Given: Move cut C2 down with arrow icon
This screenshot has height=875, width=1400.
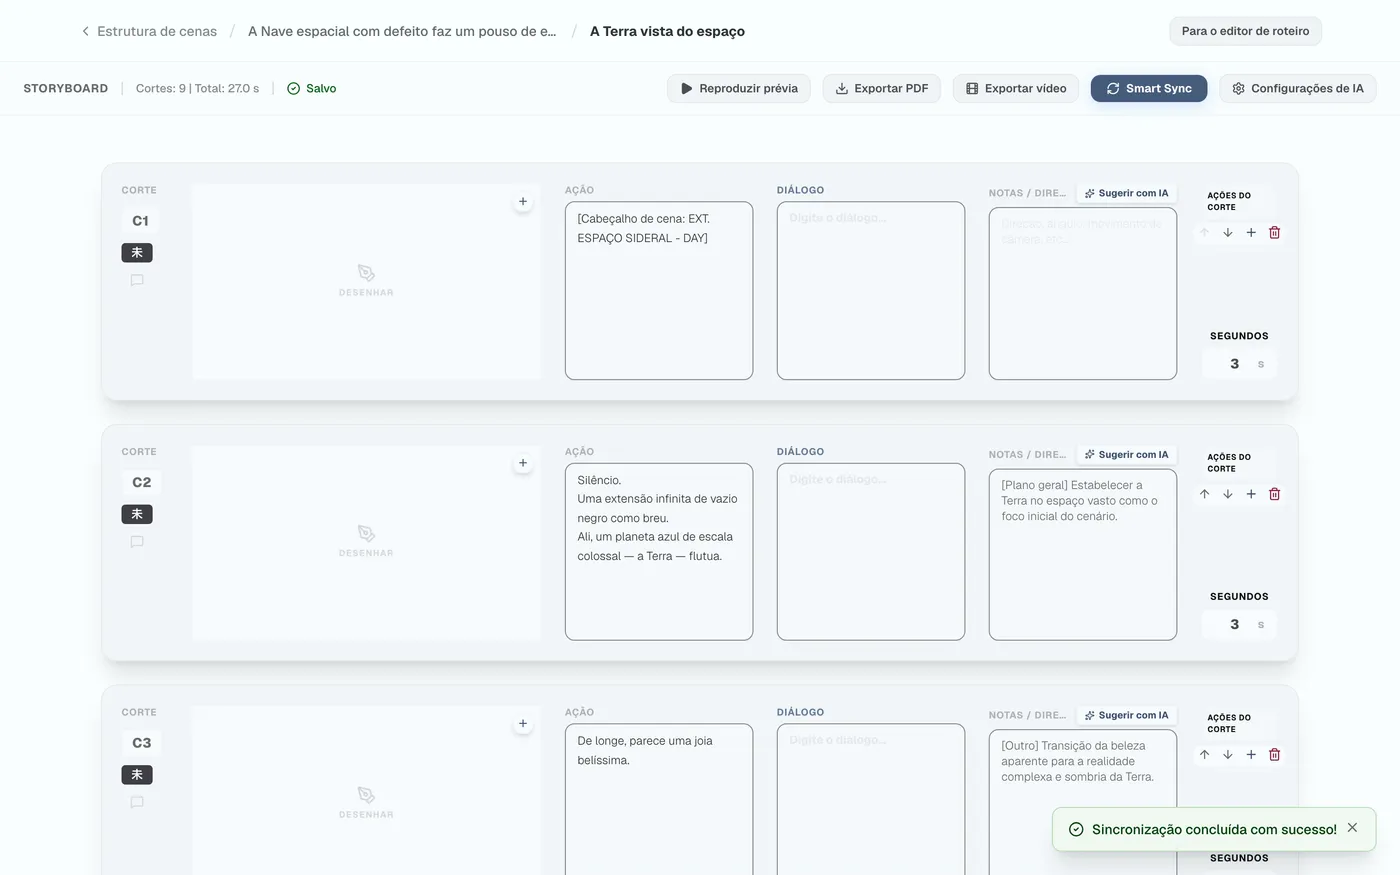Looking at the screenshot, I should tap(1228, 494).
